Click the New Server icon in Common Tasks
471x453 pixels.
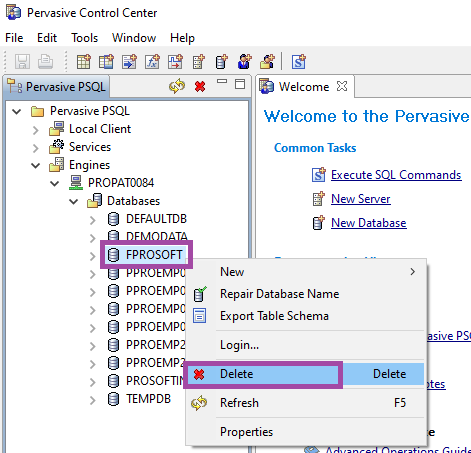click(318, 199)
